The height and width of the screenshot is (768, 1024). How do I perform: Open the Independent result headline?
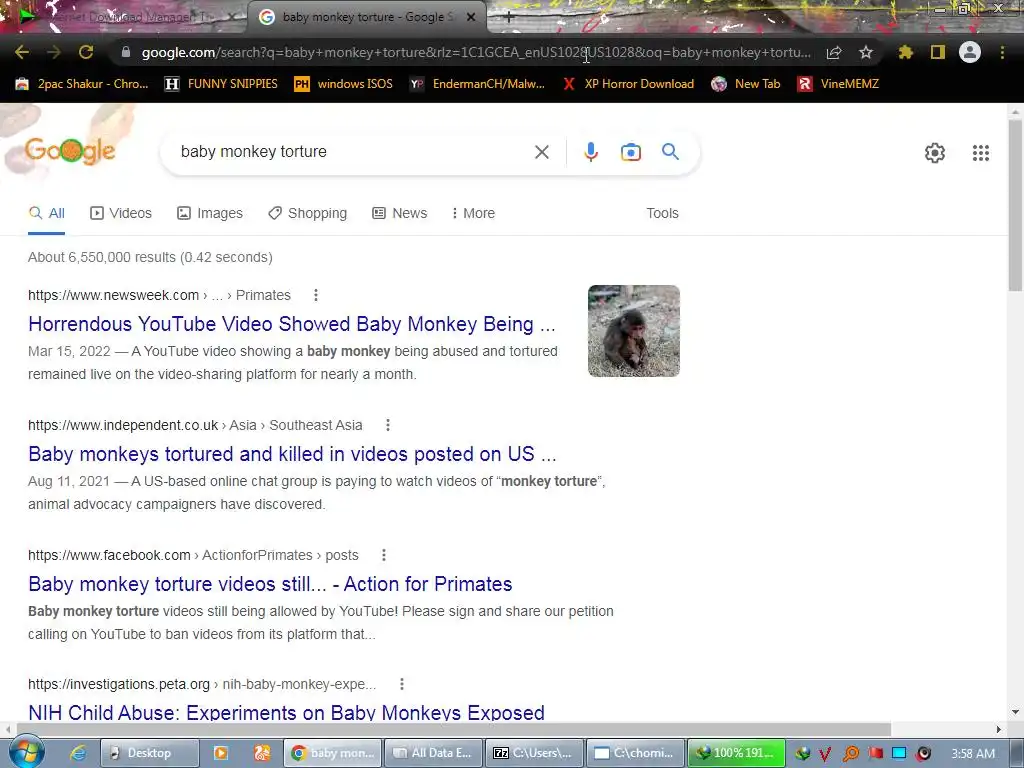(292, 454)
